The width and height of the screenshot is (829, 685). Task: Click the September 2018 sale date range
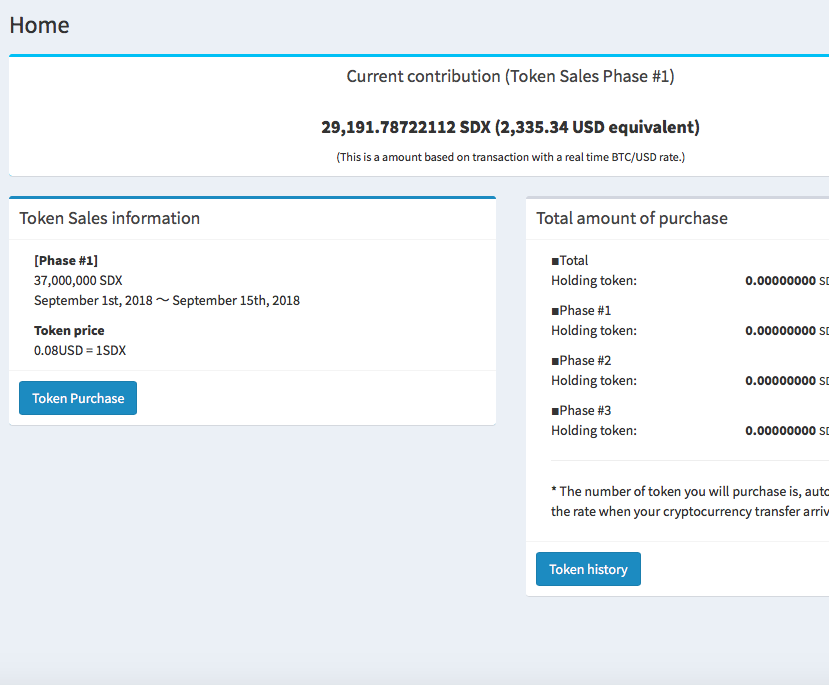pyautogui.click(x=167, y=300)
